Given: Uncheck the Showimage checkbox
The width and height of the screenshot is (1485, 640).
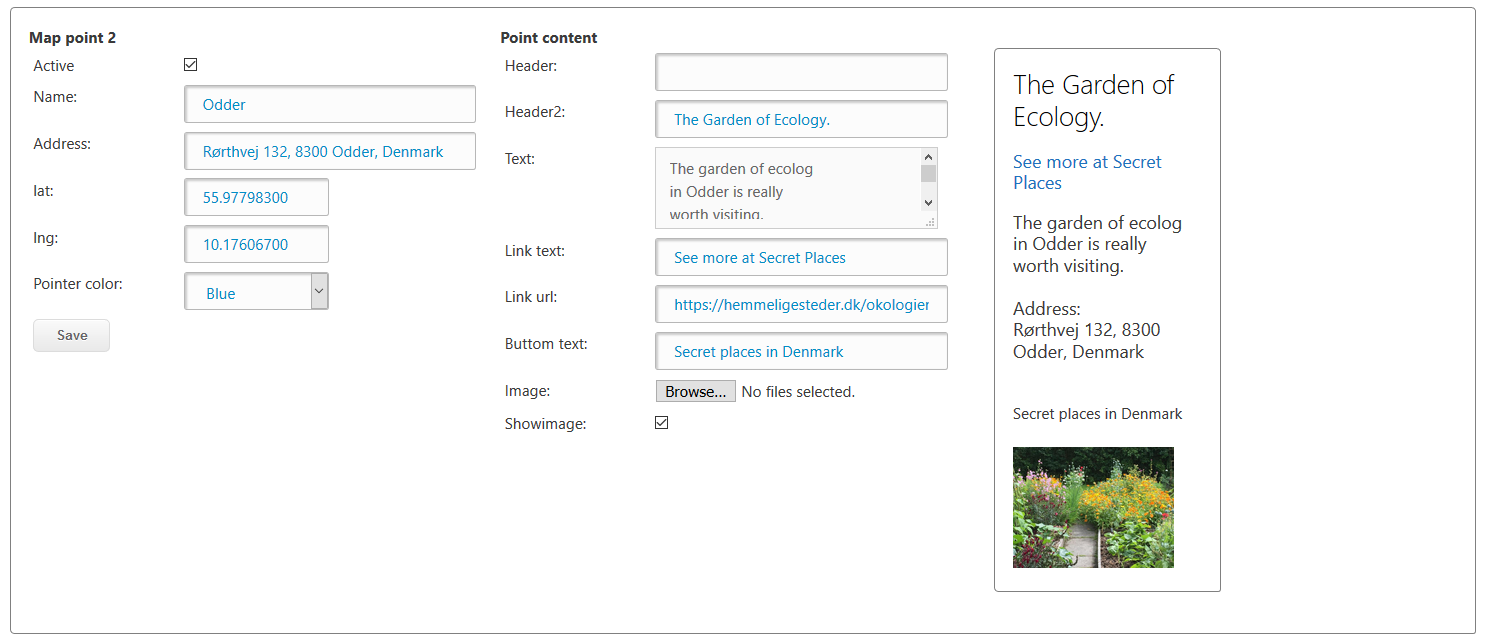Looking at the screenshot, I should [662, 423].
